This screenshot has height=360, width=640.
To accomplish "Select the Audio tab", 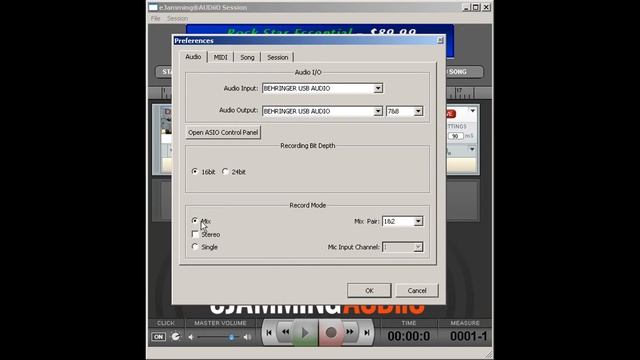I will coord(193,57).
